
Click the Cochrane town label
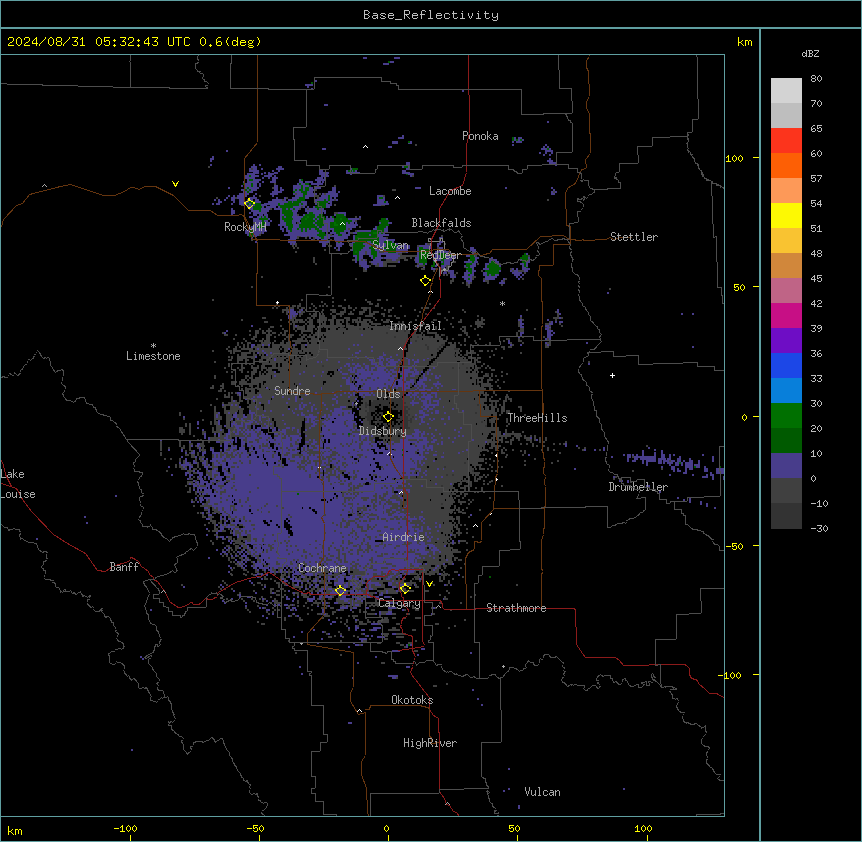(x=322, y=568)
